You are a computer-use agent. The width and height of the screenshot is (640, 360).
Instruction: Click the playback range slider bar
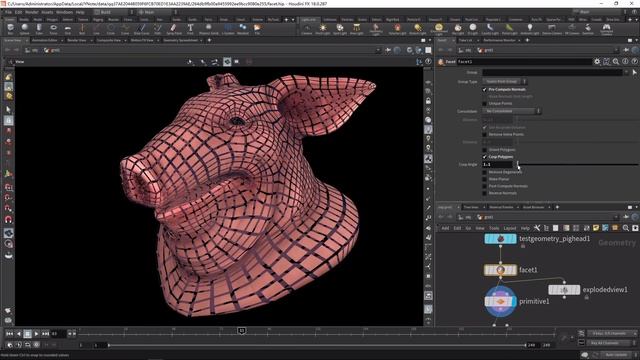click(317, 345)
